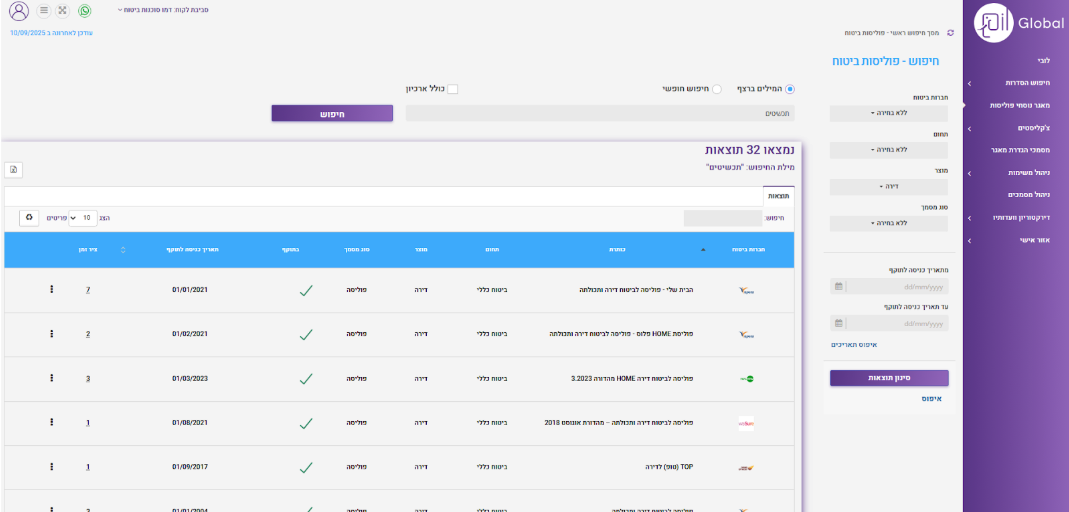Open calendar icon of 'מתאריך כניסה לתוקף' field

click(x=838, y=286)
